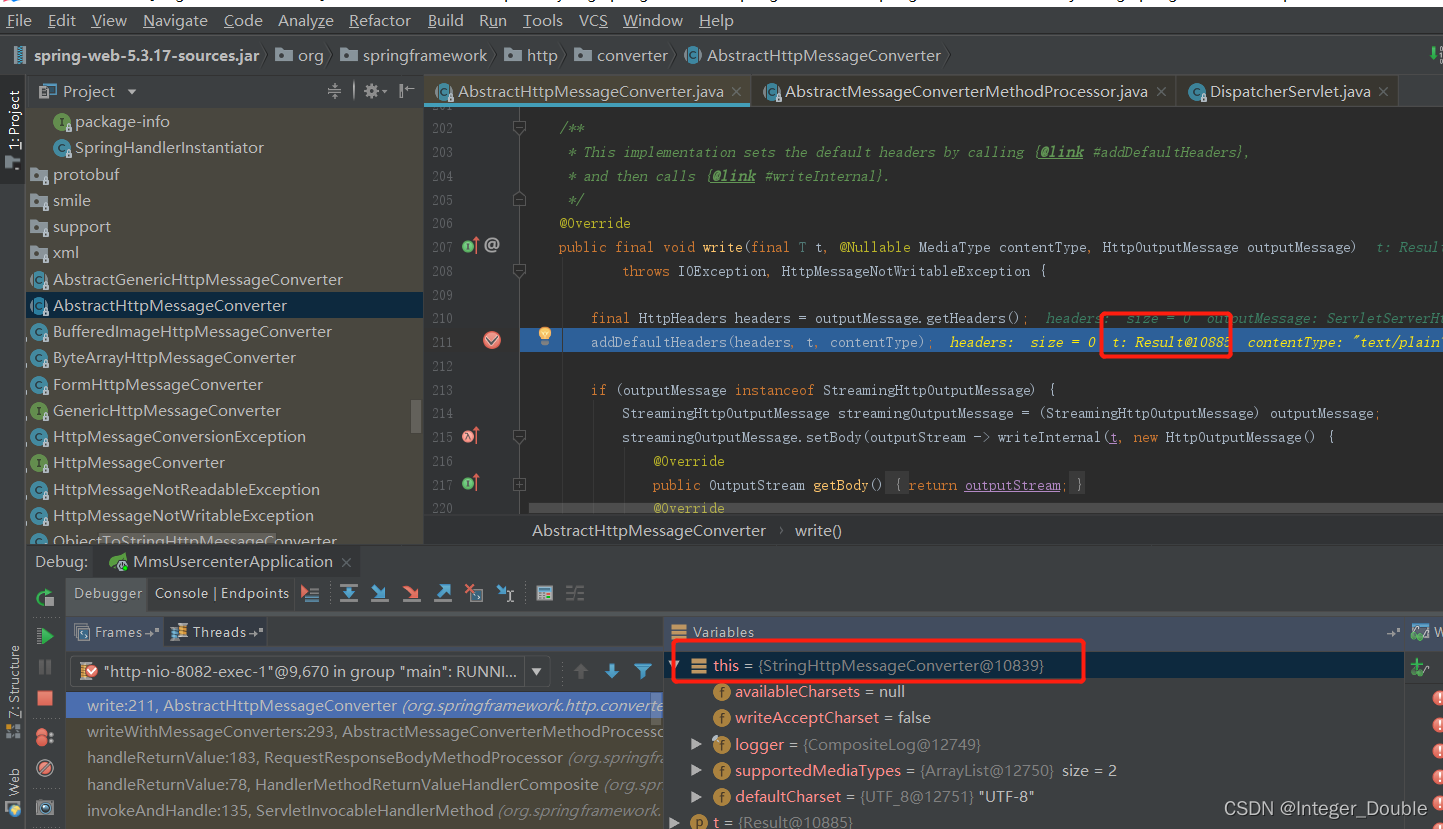Viewport: 1443px width, 829px height.
Task: Open the File menu
Action: coord(19,20)
